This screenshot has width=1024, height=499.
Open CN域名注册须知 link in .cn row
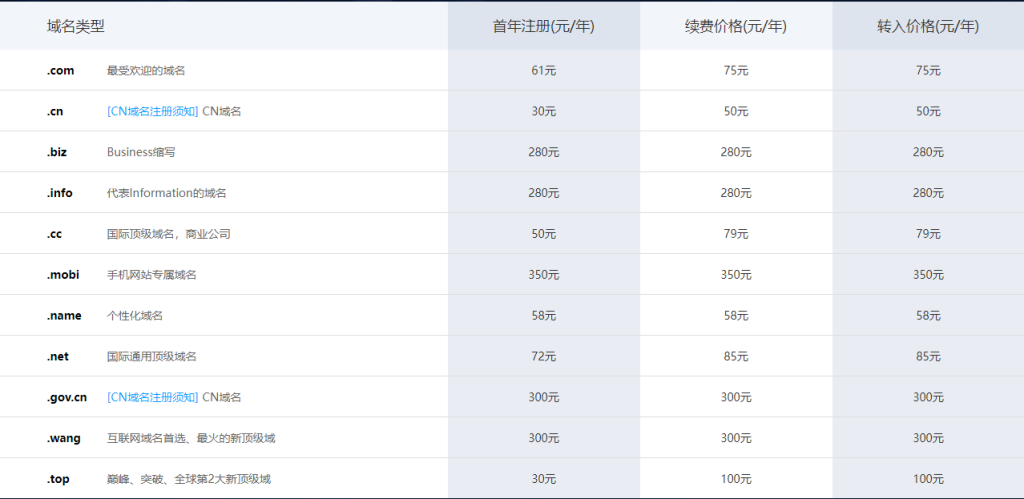pos(152,112)
